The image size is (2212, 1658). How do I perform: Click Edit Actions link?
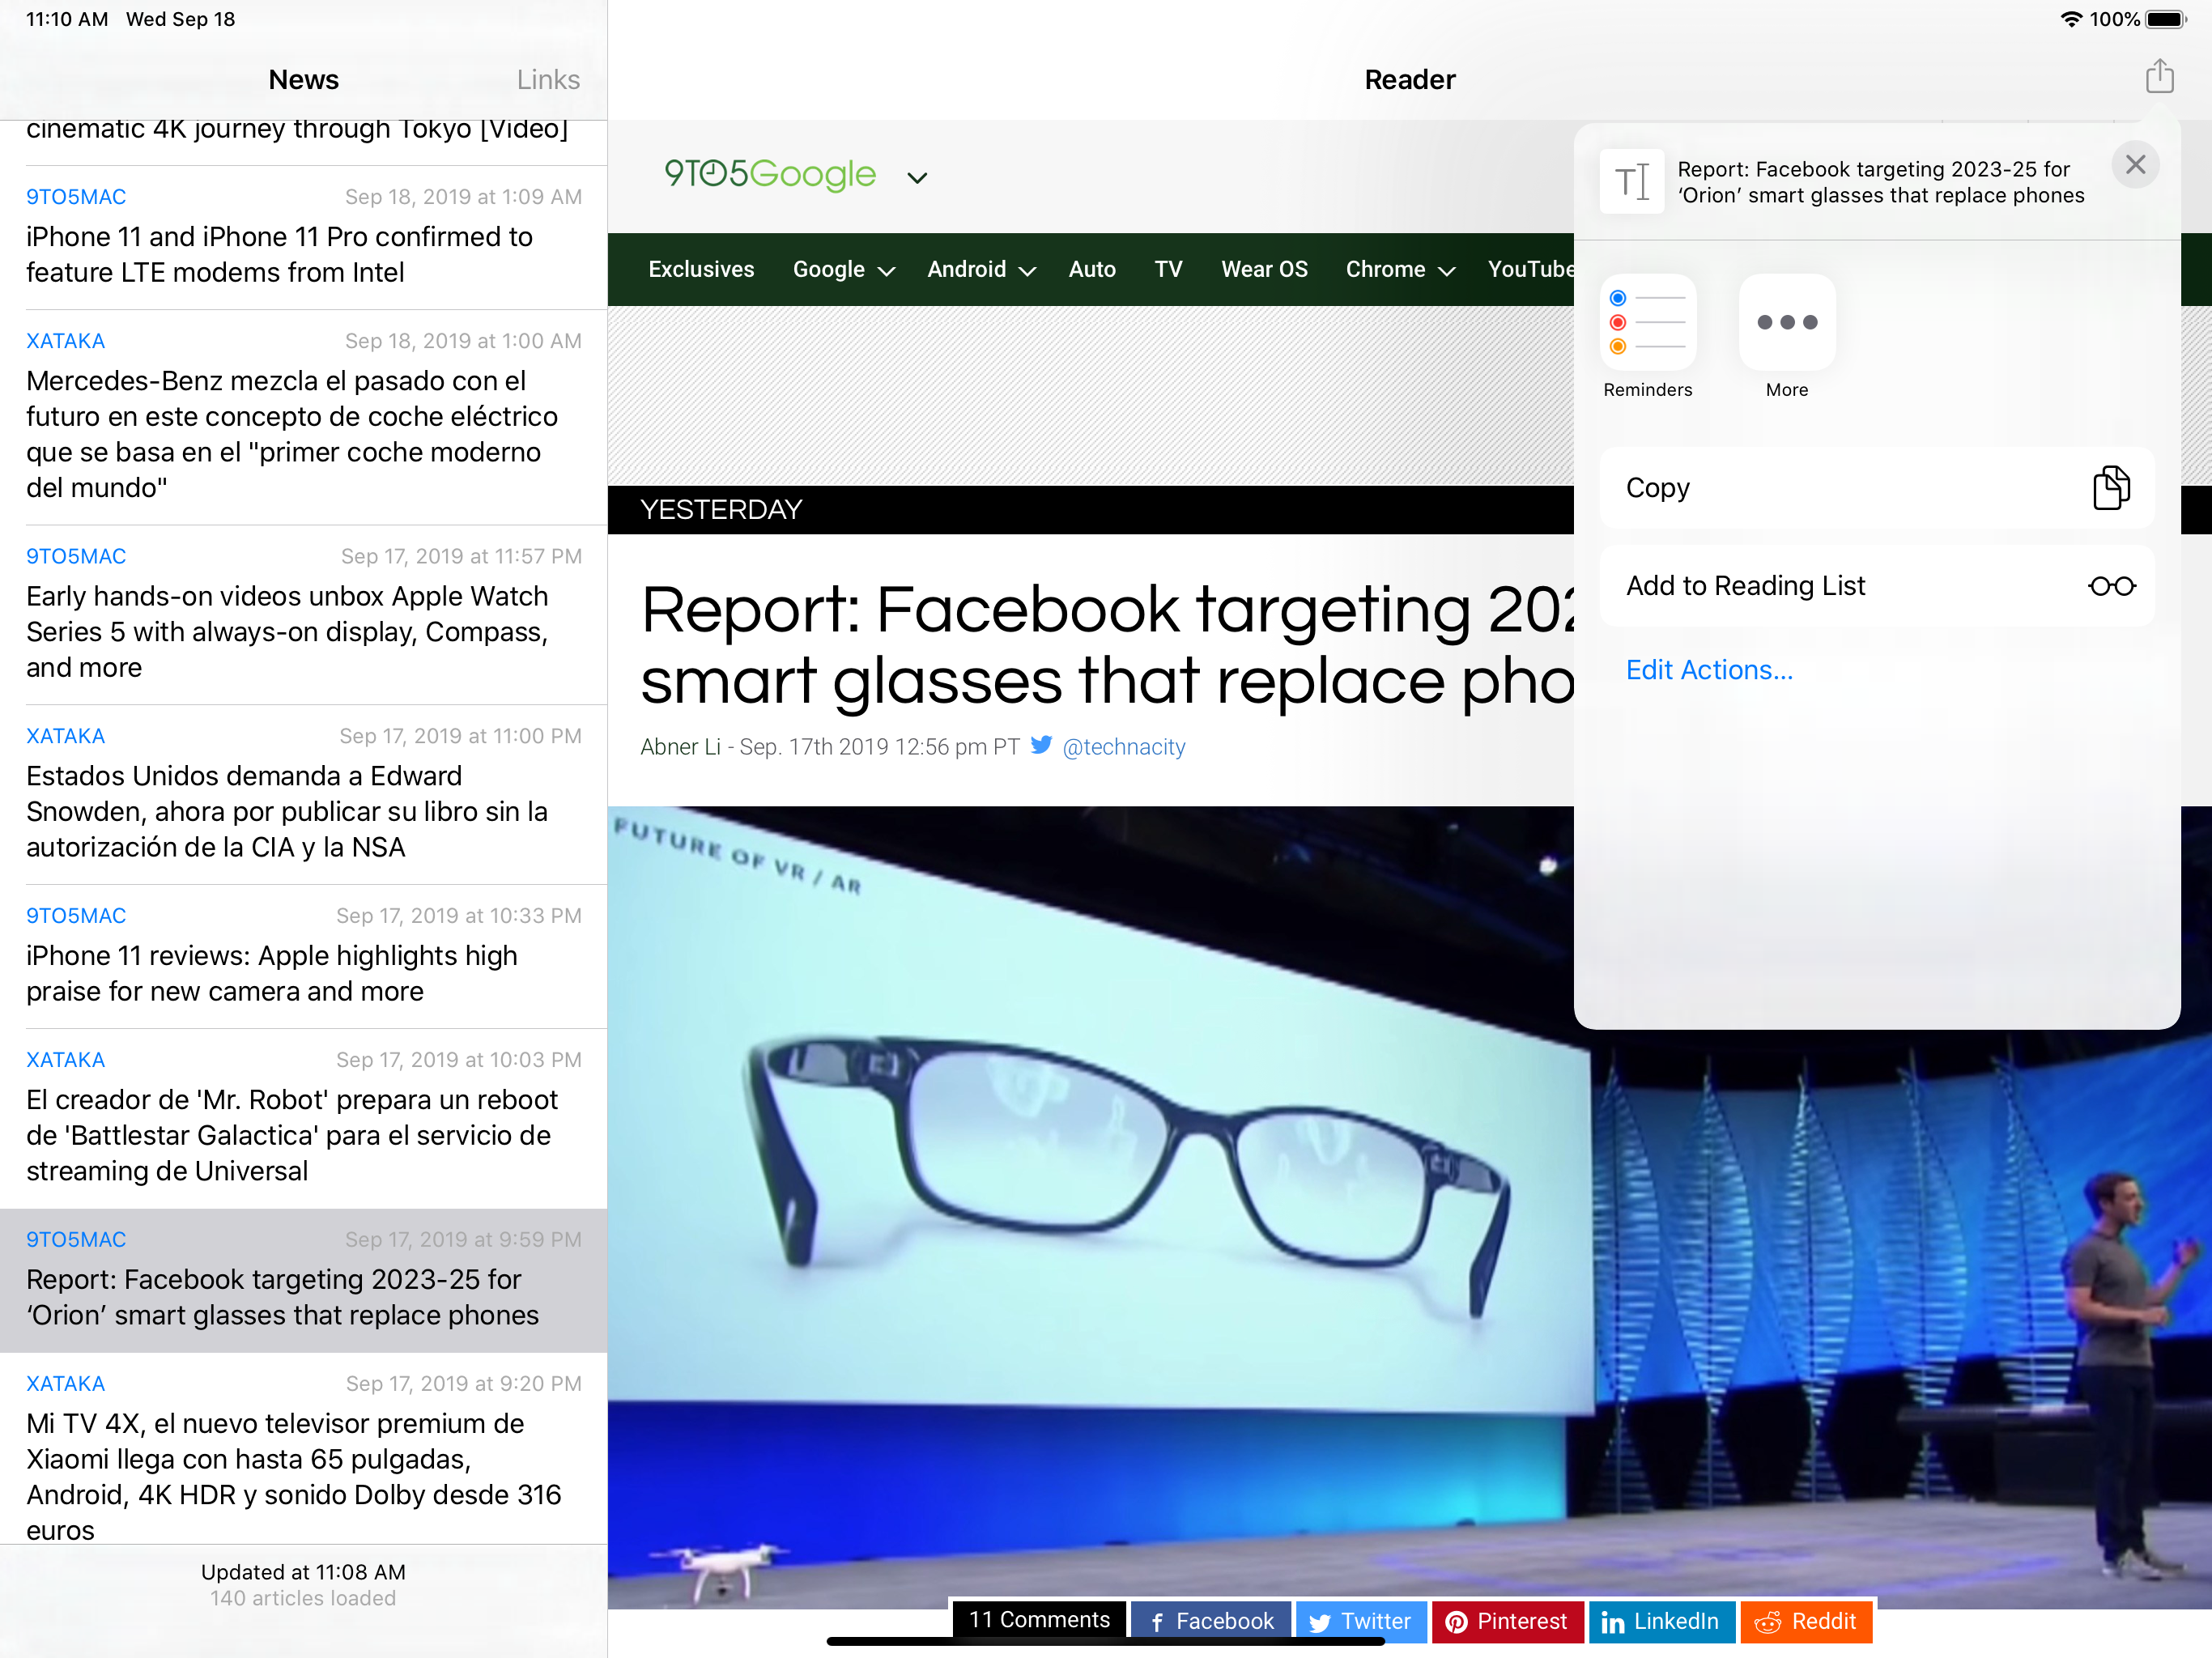(x=1709, y=670)
